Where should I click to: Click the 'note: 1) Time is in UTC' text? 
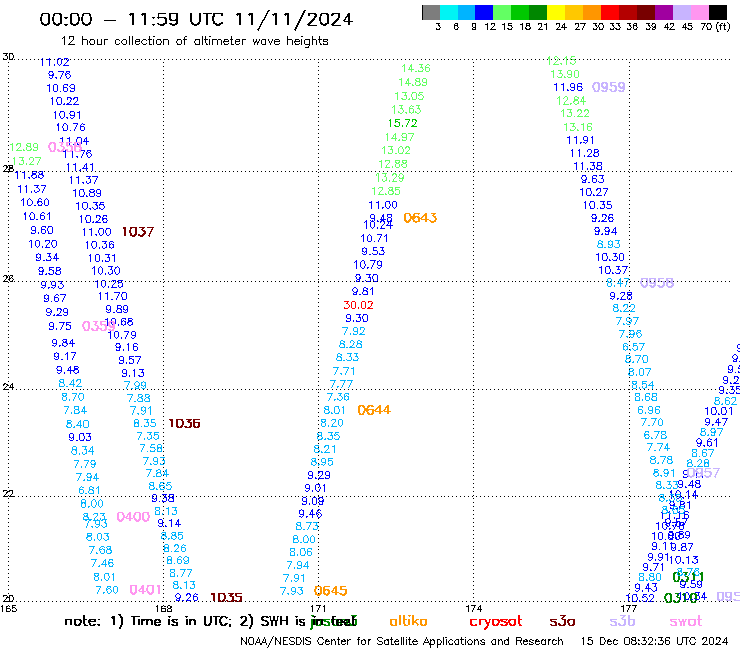(148, 621)
